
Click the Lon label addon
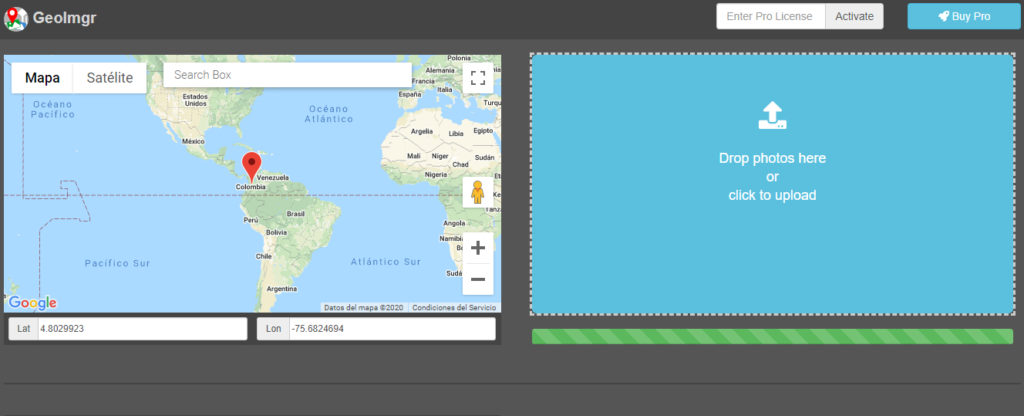pyautogui.click(x=273, y=329)
